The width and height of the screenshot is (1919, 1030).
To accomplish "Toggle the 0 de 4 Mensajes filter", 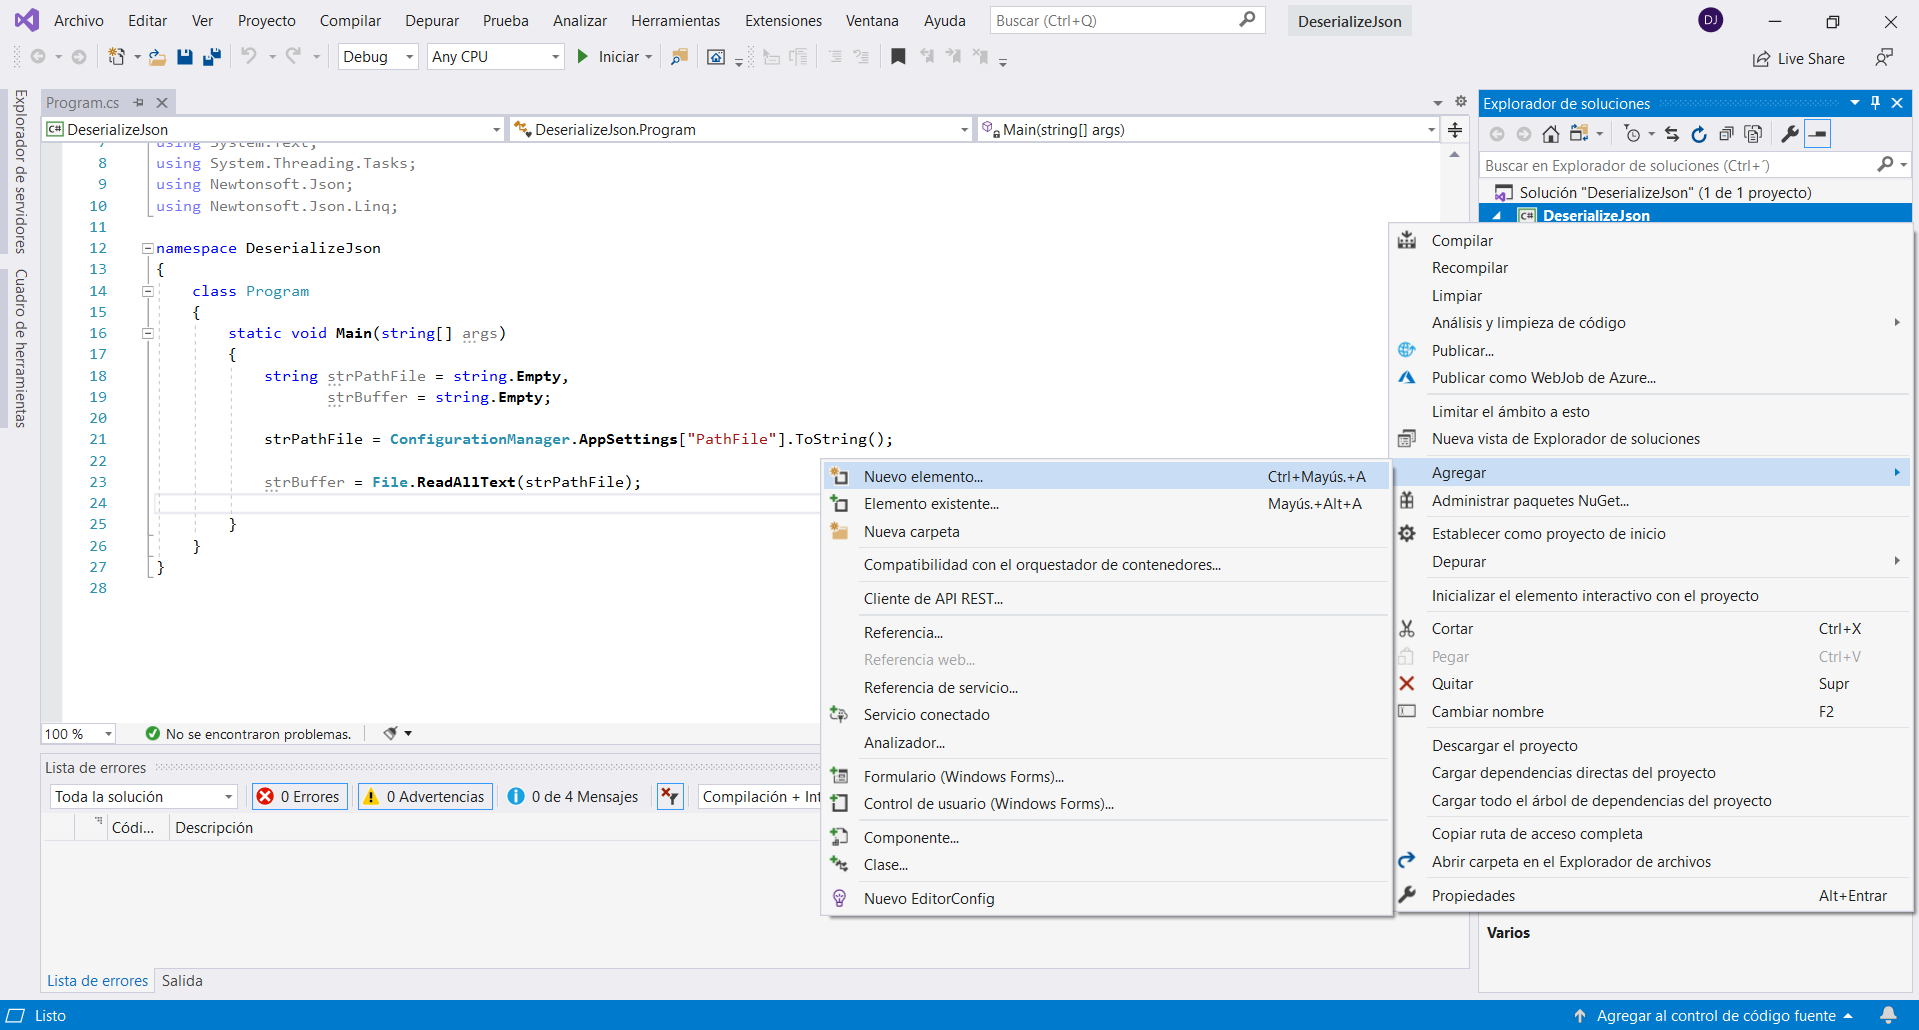I will tap(573, 796).
